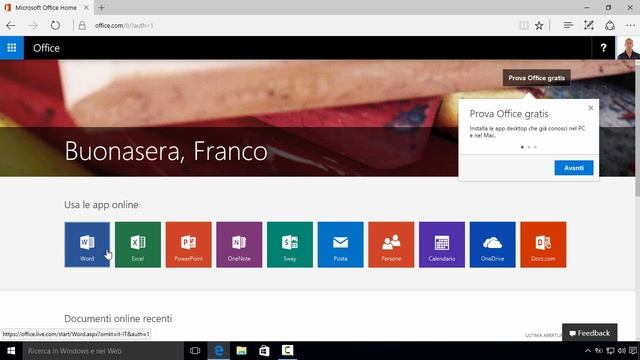Open the Excel online app tile
Image resolution: width=640 pixels, height=360 pixels.
[x=138, y=244]
